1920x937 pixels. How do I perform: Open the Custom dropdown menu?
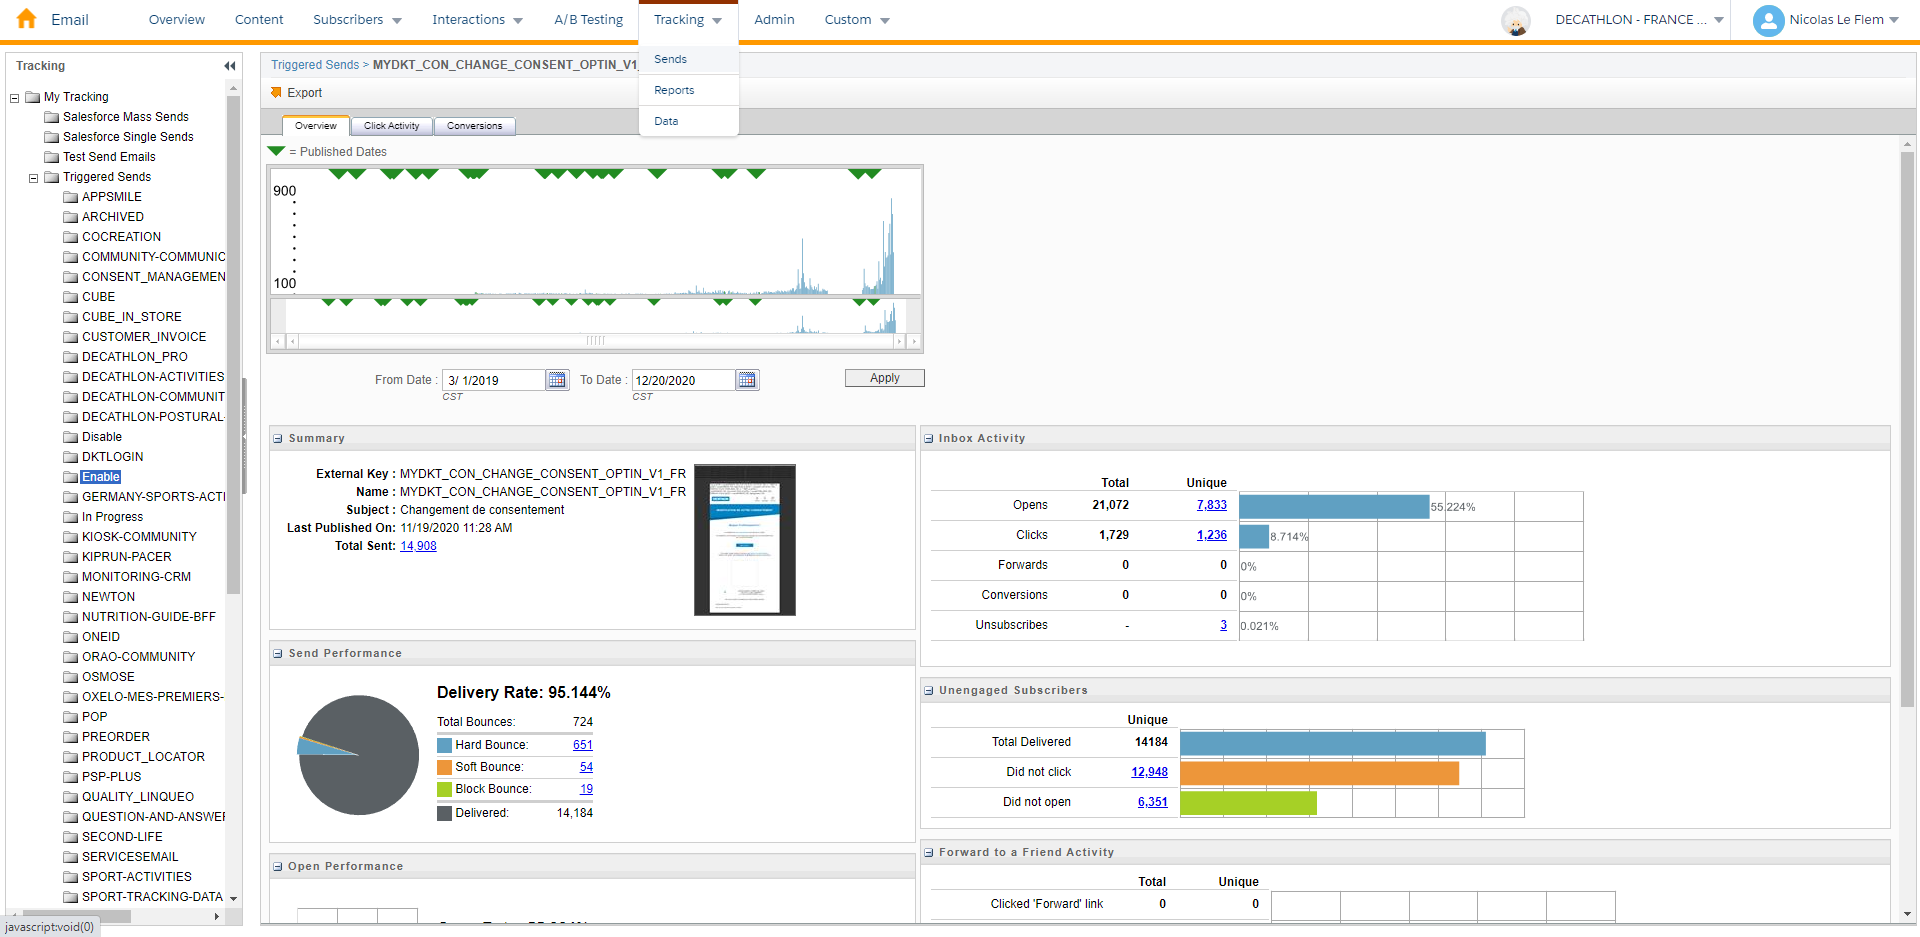point(857,20)
